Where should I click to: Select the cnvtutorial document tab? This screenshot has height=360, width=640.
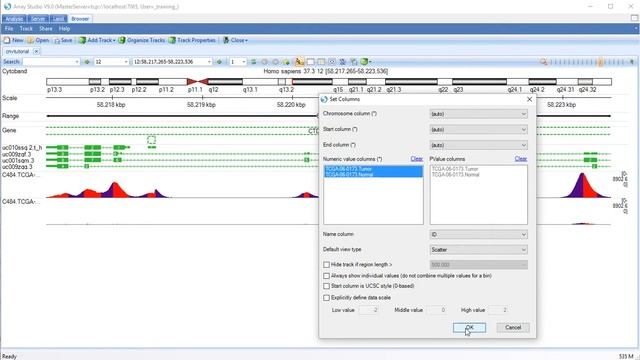click(x=18, y=51)
